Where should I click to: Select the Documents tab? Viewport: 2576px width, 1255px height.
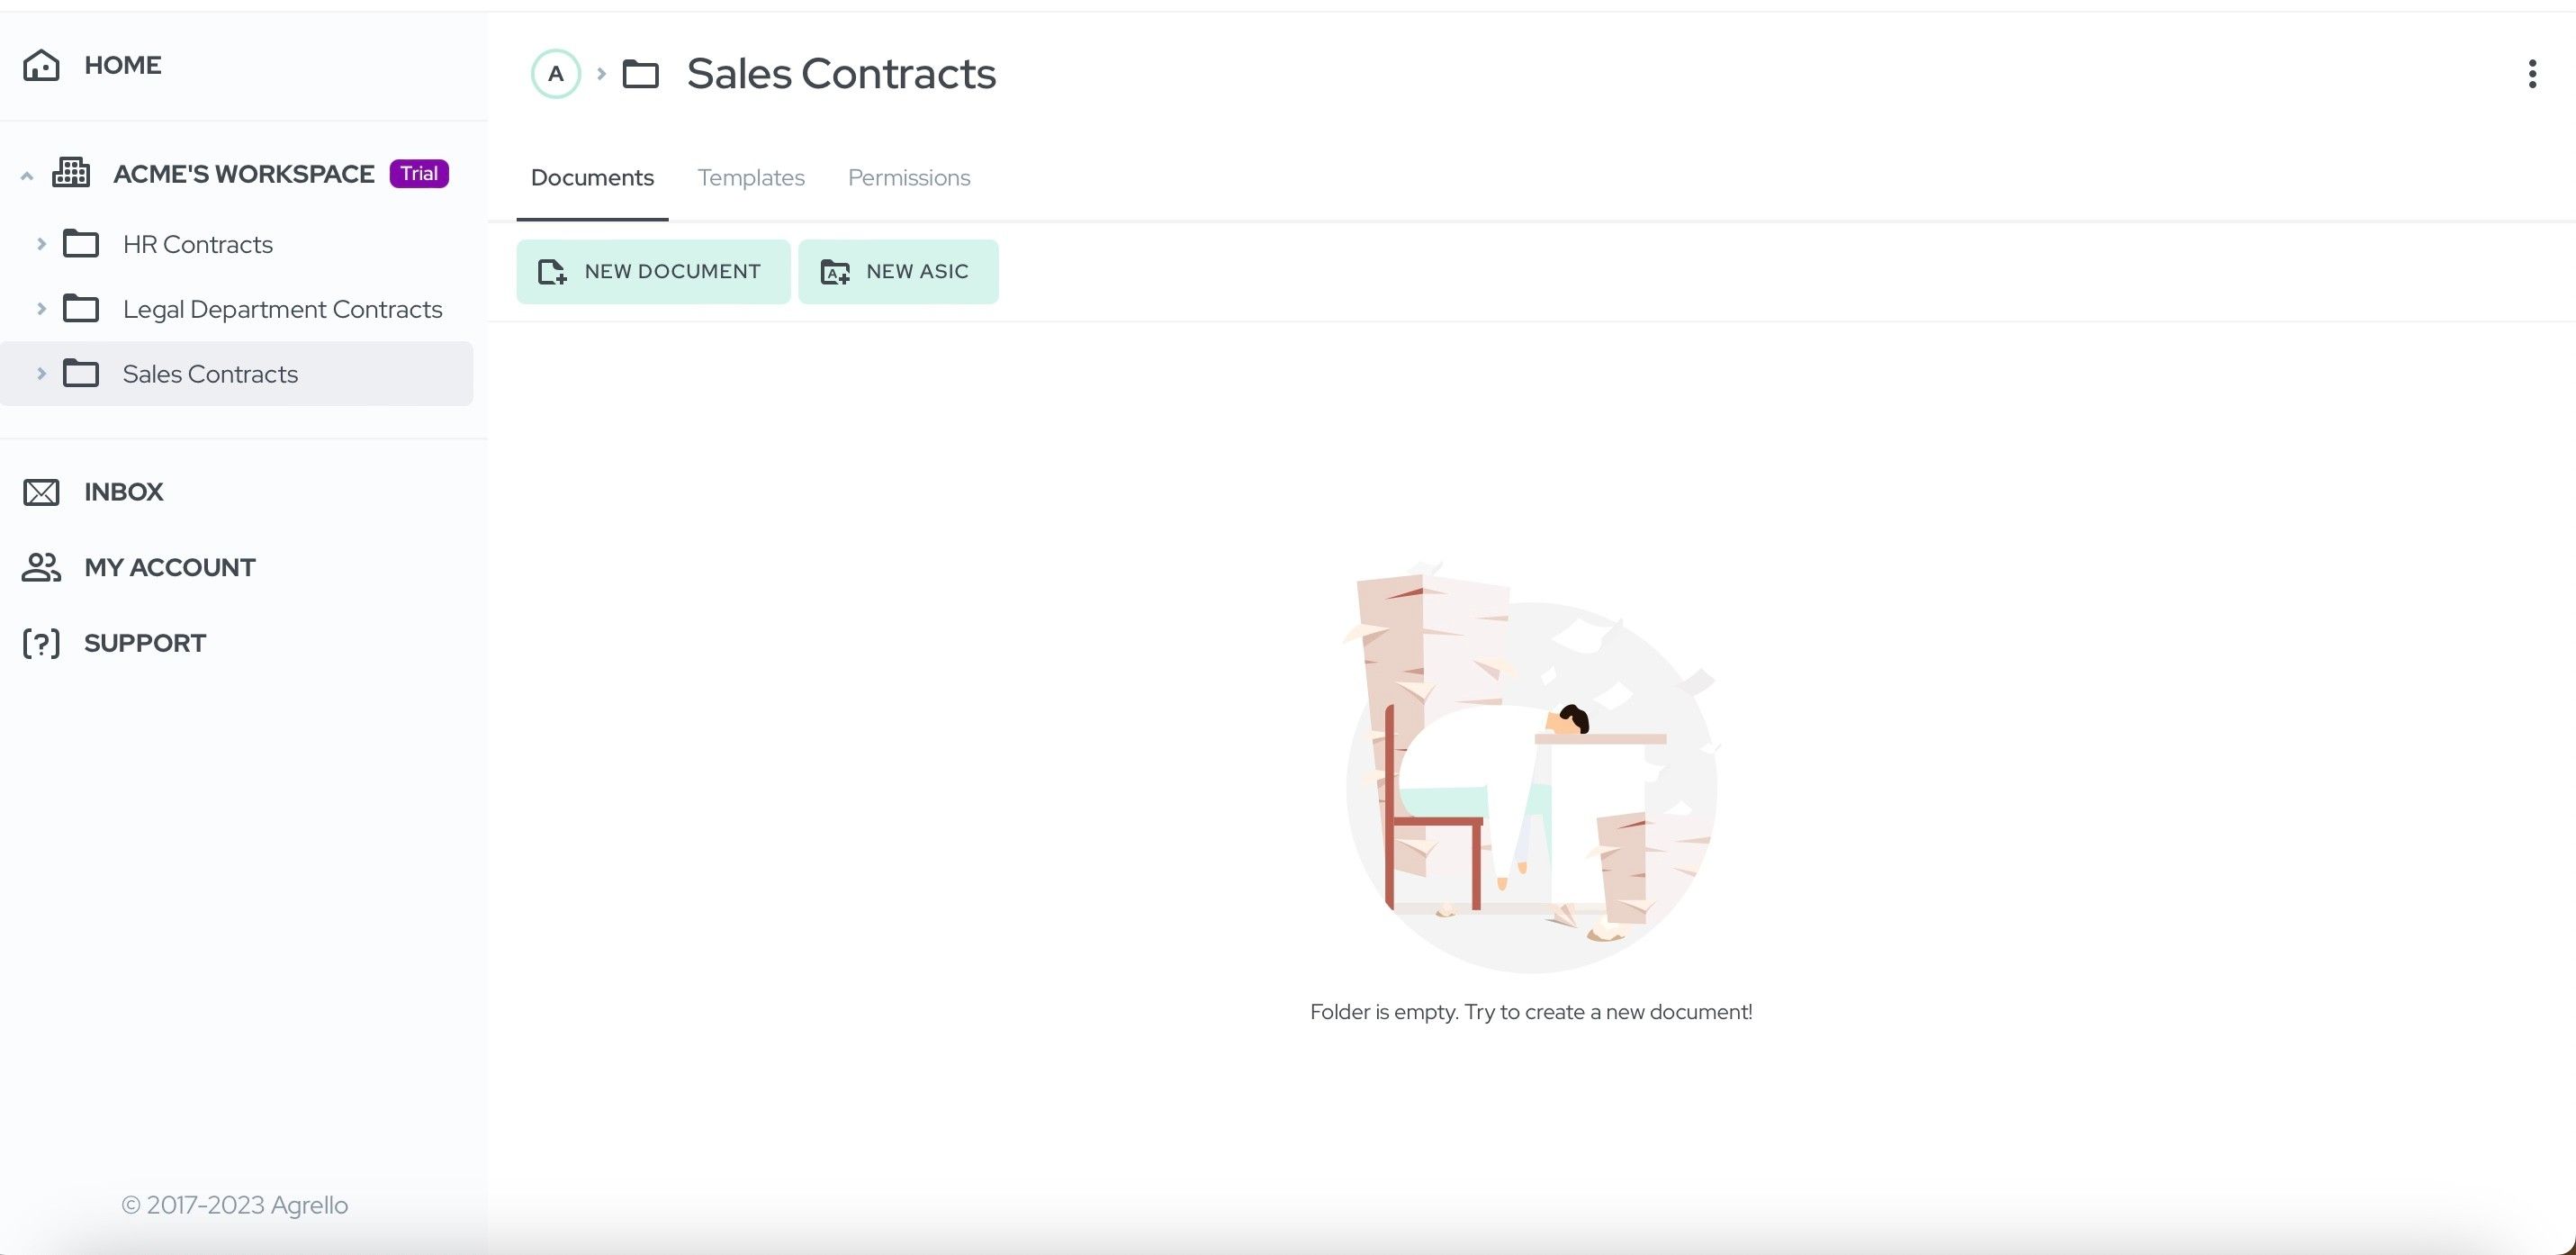coord(592,178)
